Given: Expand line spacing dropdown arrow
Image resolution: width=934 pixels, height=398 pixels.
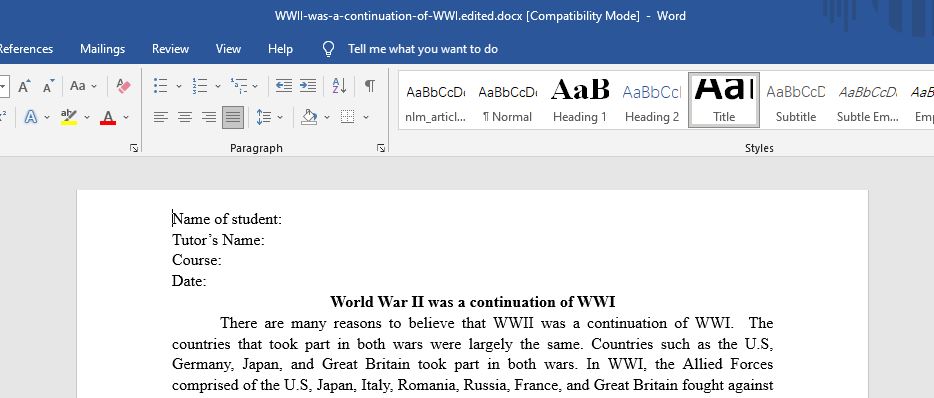Looking at the screenshot, I should click(x=280, y=117).
